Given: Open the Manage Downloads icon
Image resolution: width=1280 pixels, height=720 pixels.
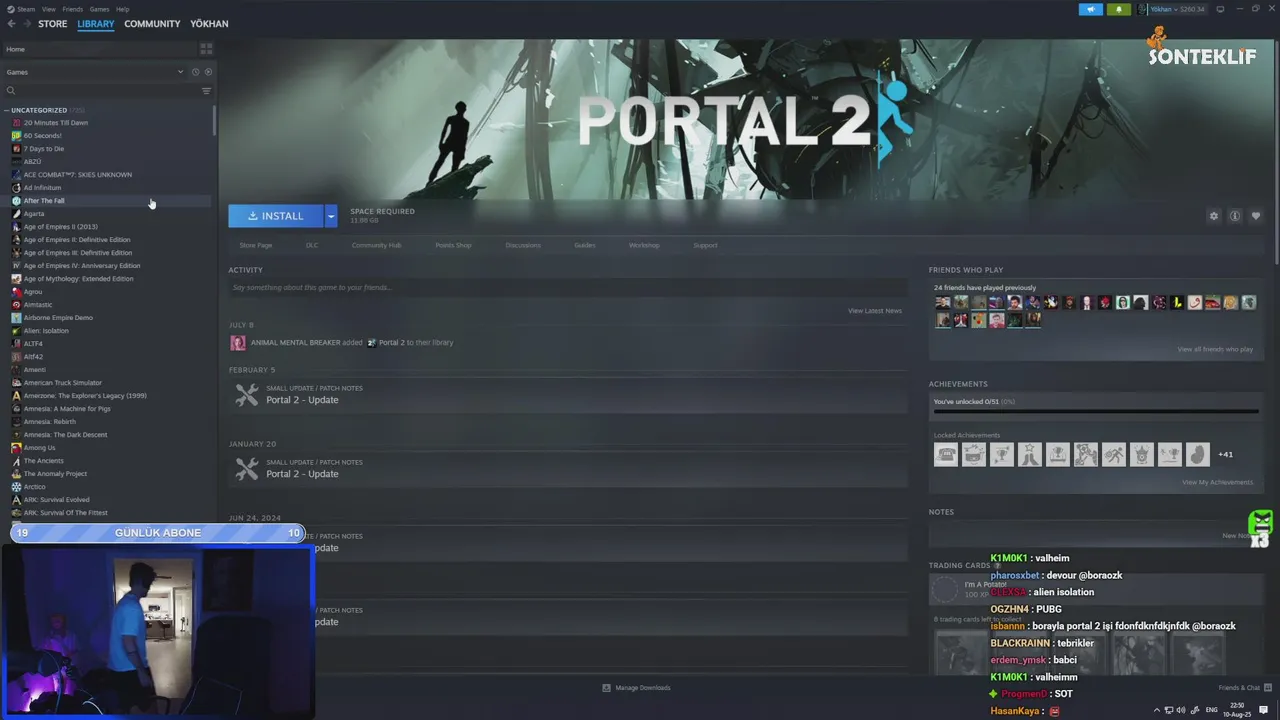Looking at the screenshot, I should pyautogui.click(x=606, y=688).
